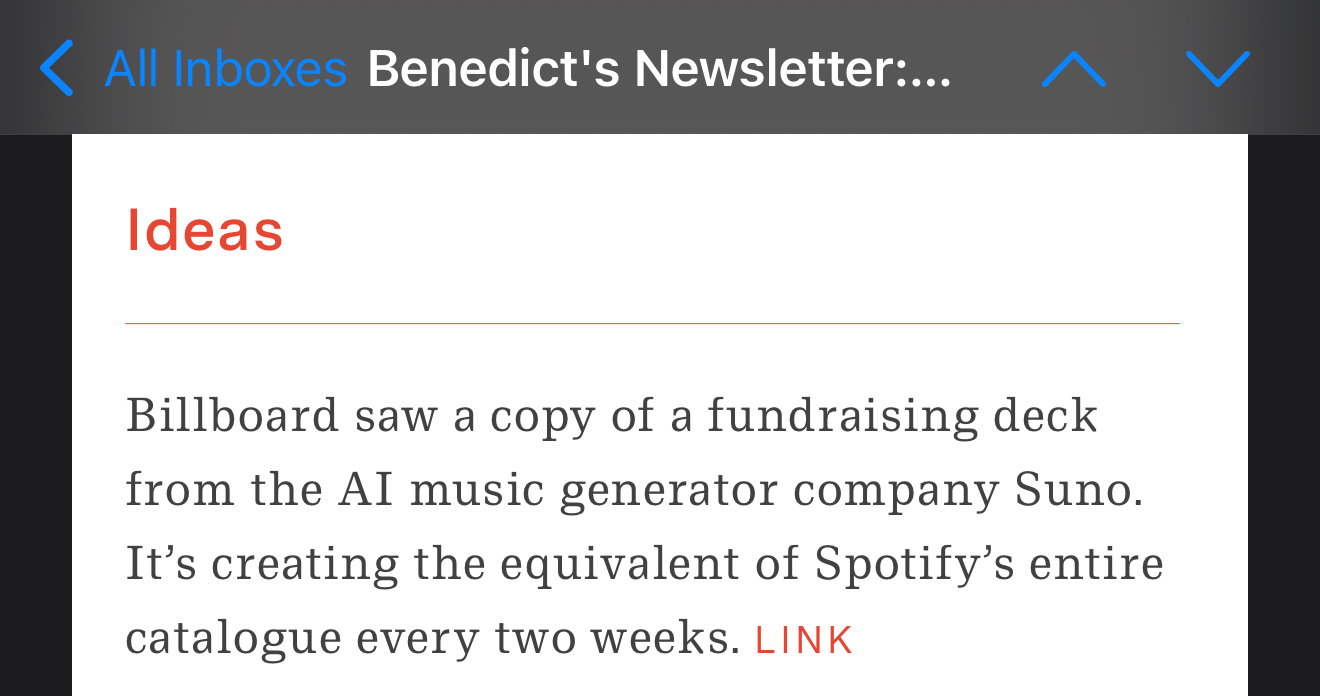Tap the dark margin right of email body
The height and width of the screenshot is (696, 1320).
pos(1284,420)
